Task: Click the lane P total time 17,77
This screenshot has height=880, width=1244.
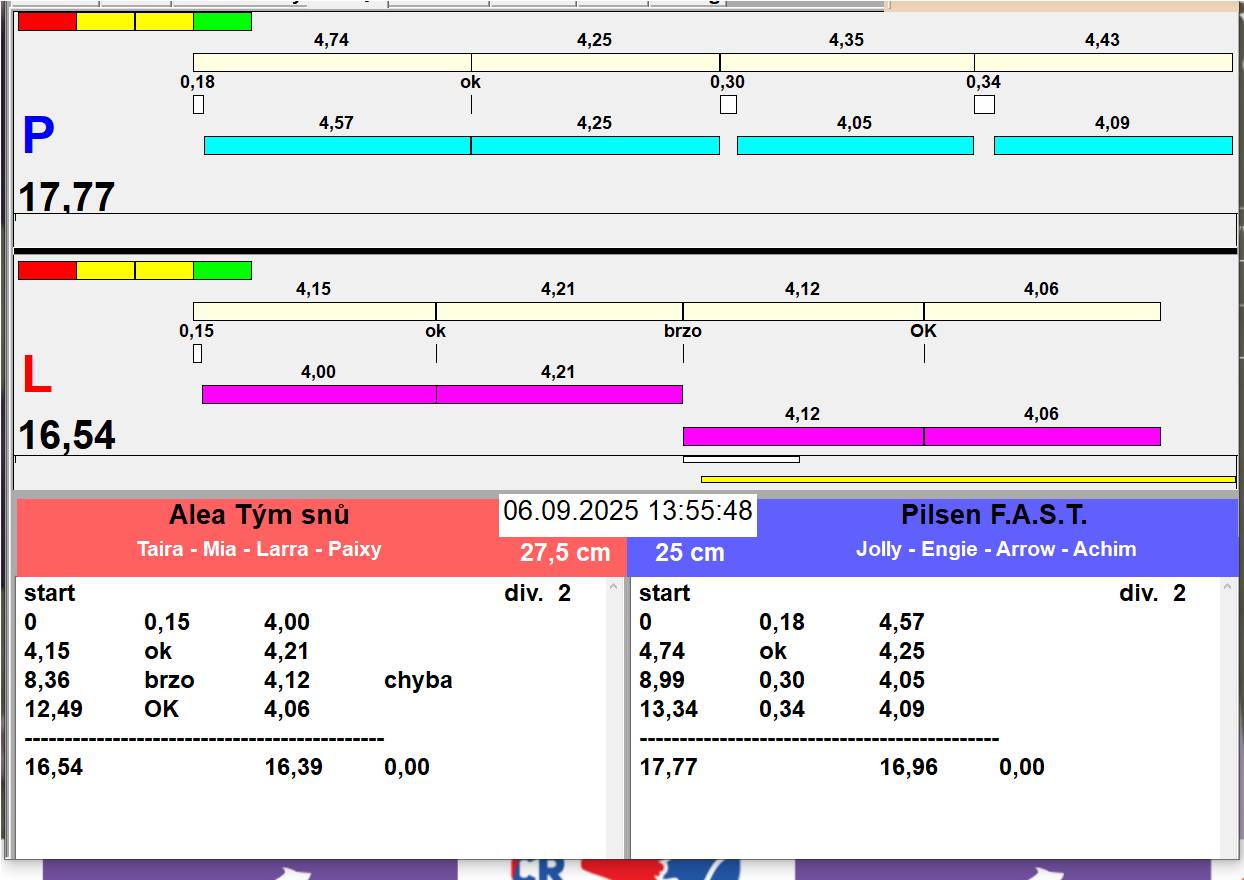Action: coord(67,197)
